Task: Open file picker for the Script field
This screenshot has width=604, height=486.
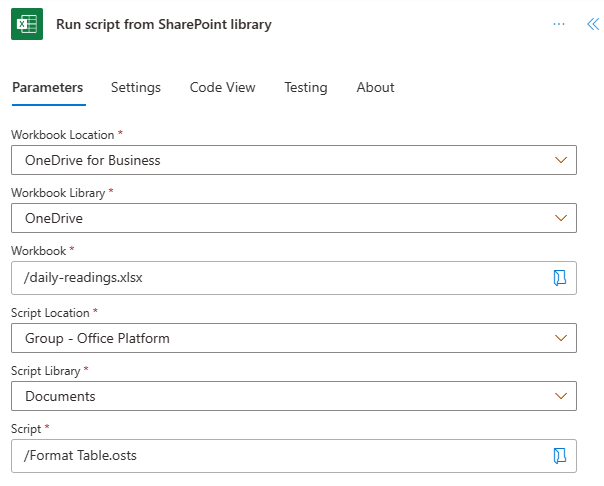Action: click(x=560, y=456)
